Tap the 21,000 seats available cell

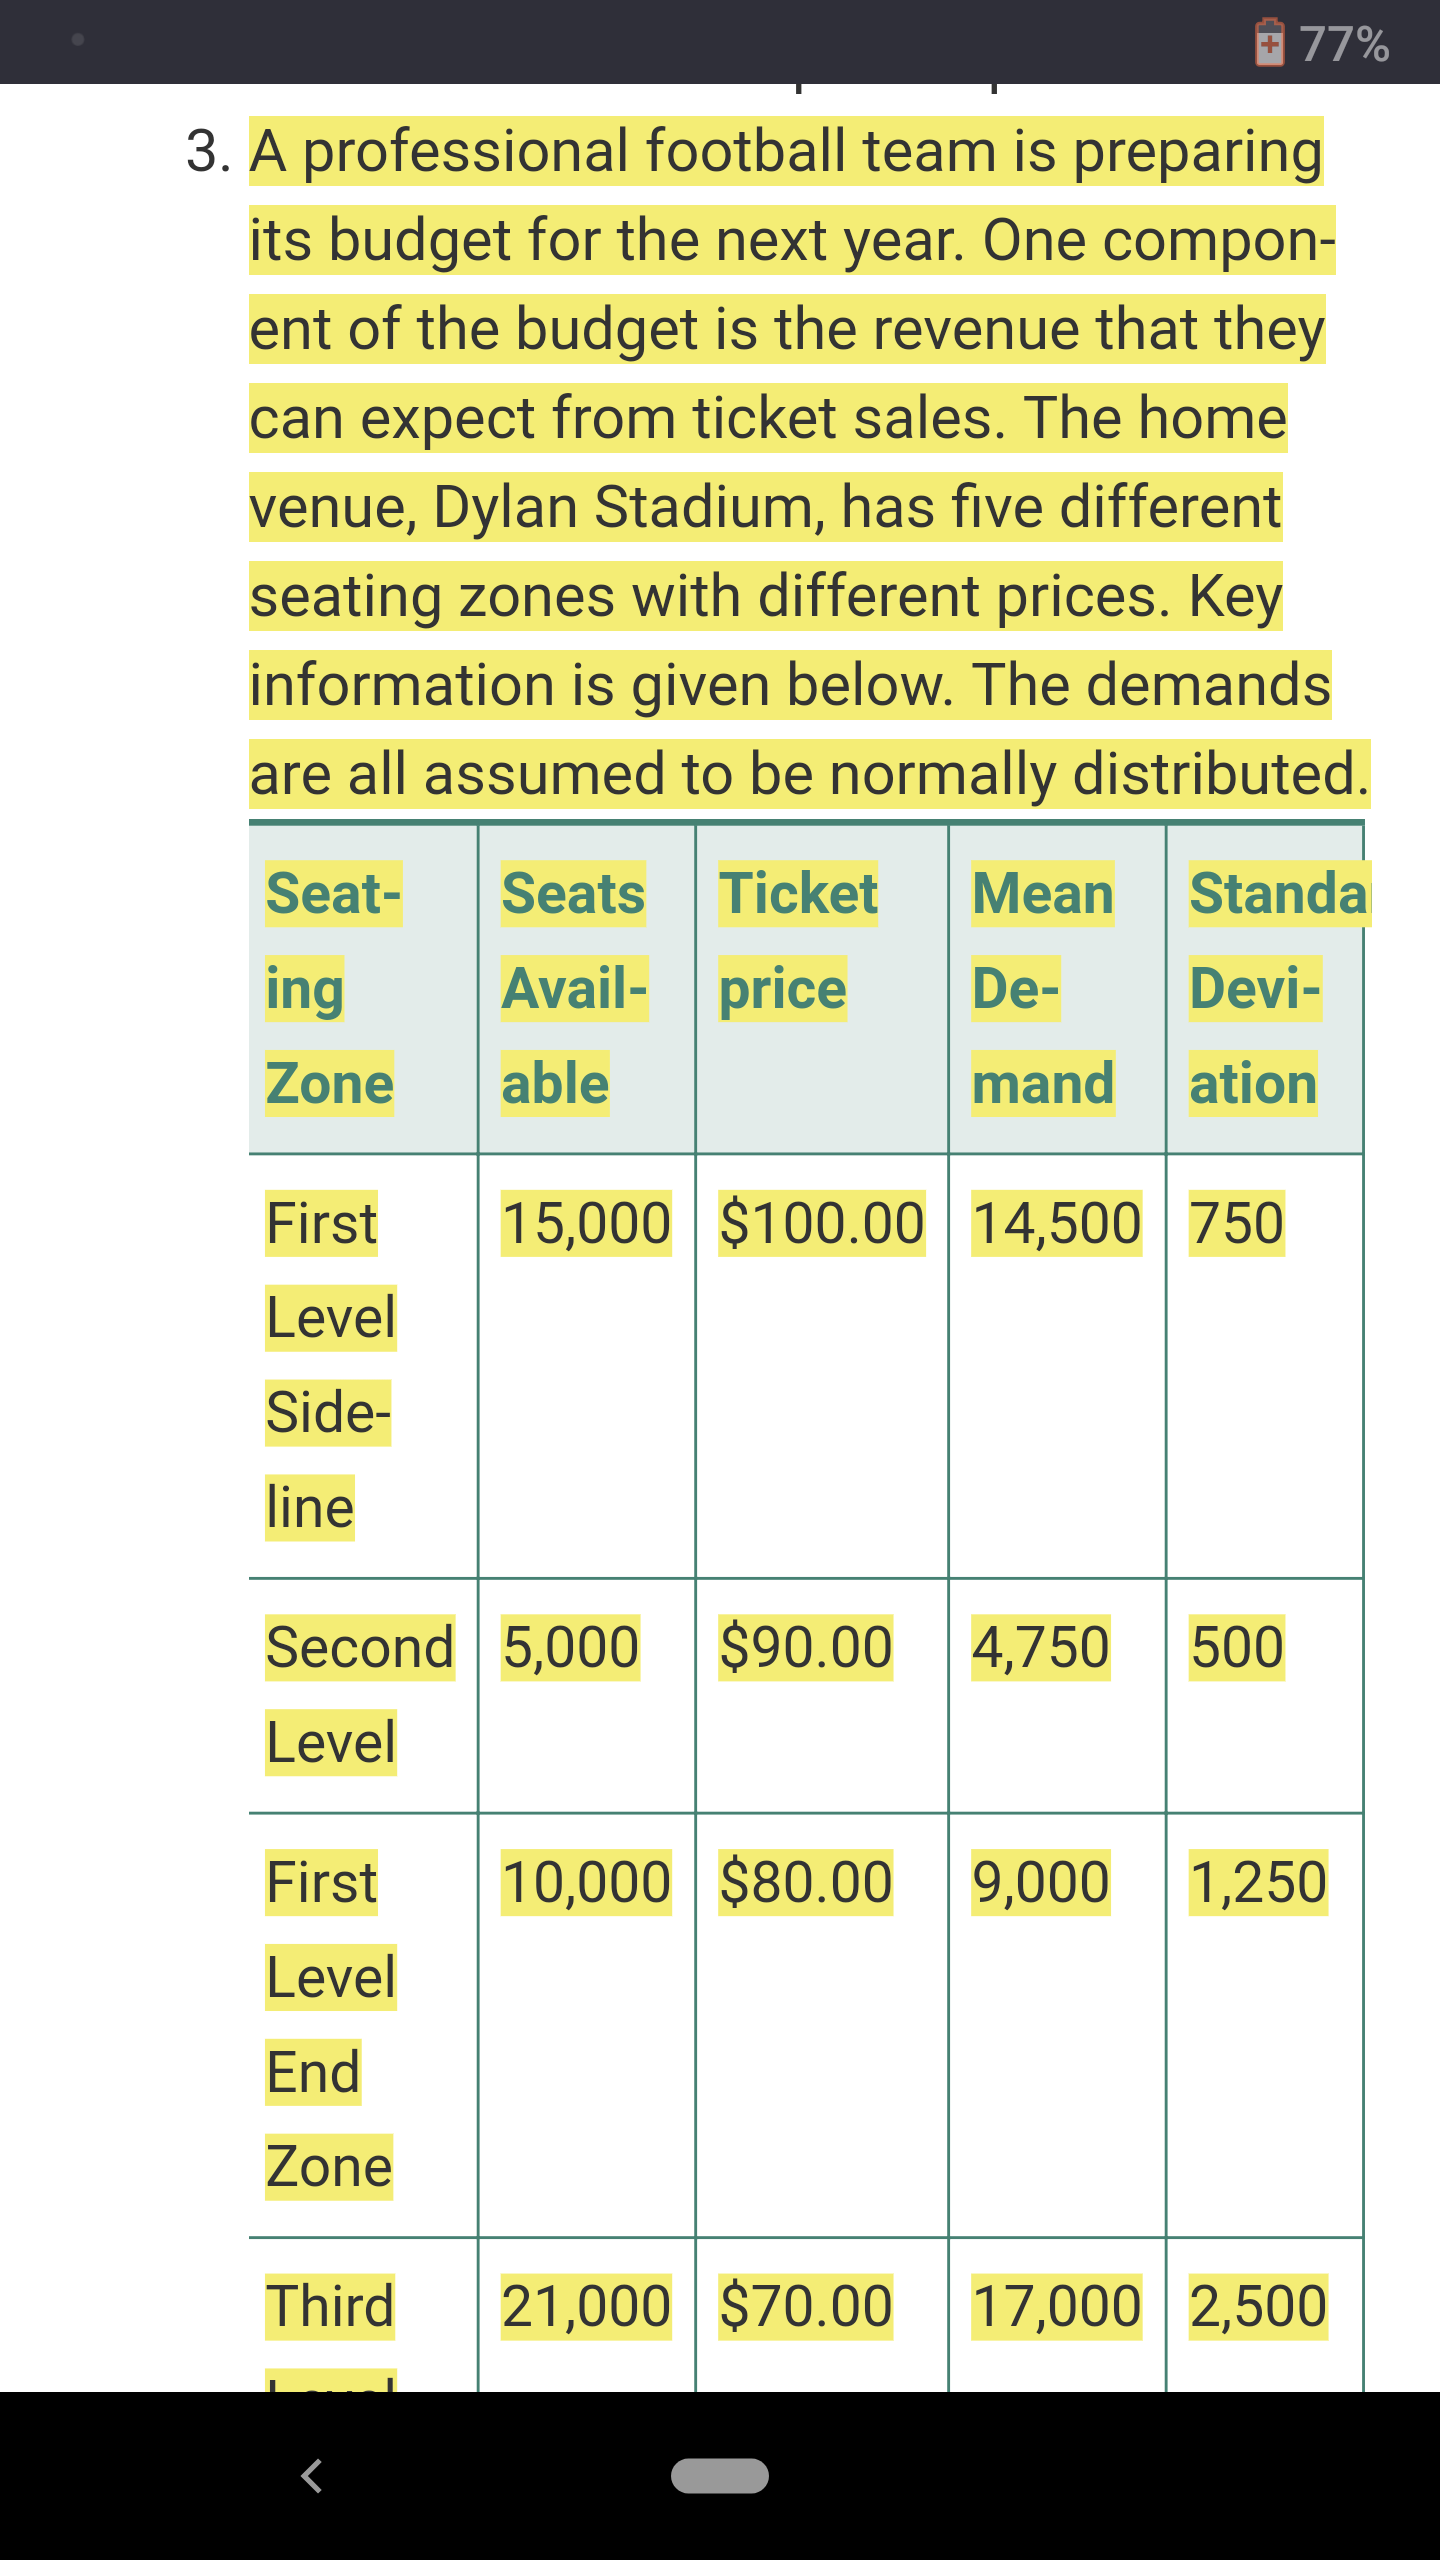coord(586,2307)
